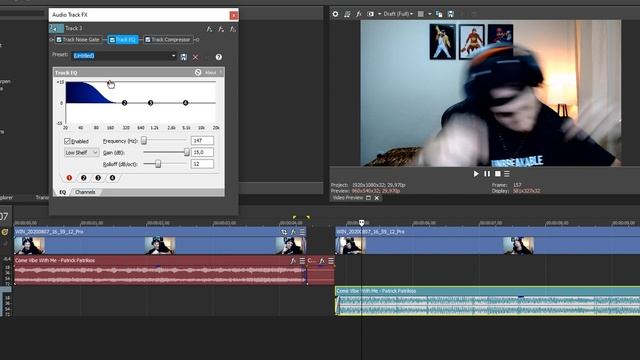The width and height of the screenshot is (640, 360).
Task: Toggle the Track Compressor plug-in checkbox
Action: coord(148,40)
